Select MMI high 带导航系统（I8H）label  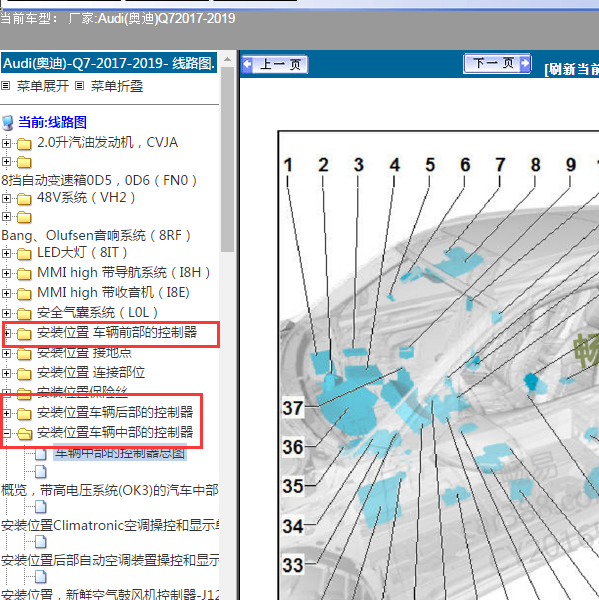pos(124,272)
